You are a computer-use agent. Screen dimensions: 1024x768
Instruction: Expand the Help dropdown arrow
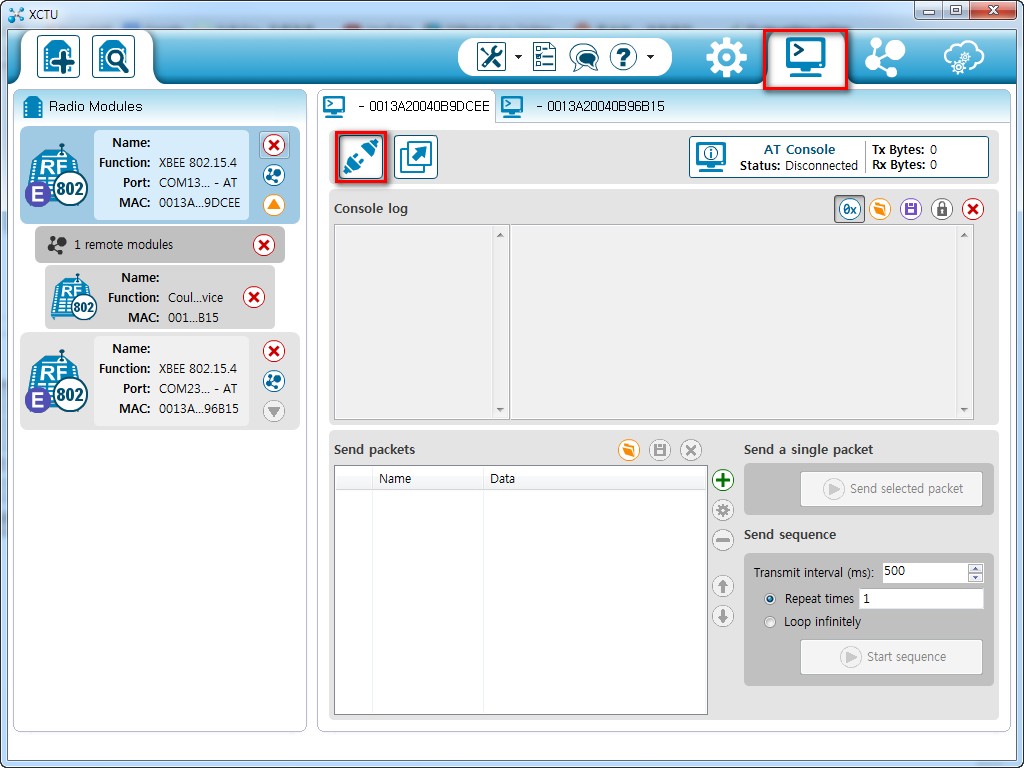point(650,57)
